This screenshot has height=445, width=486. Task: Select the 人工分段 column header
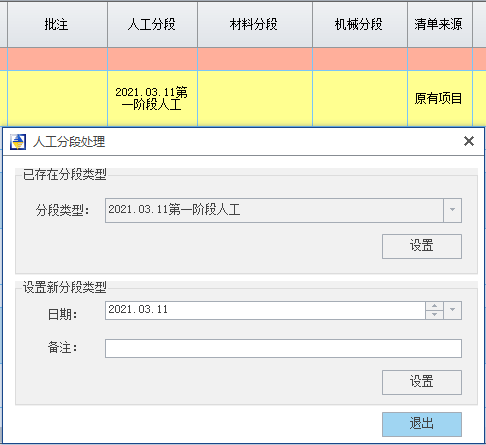pyautogui.click(x=153, y=24)
